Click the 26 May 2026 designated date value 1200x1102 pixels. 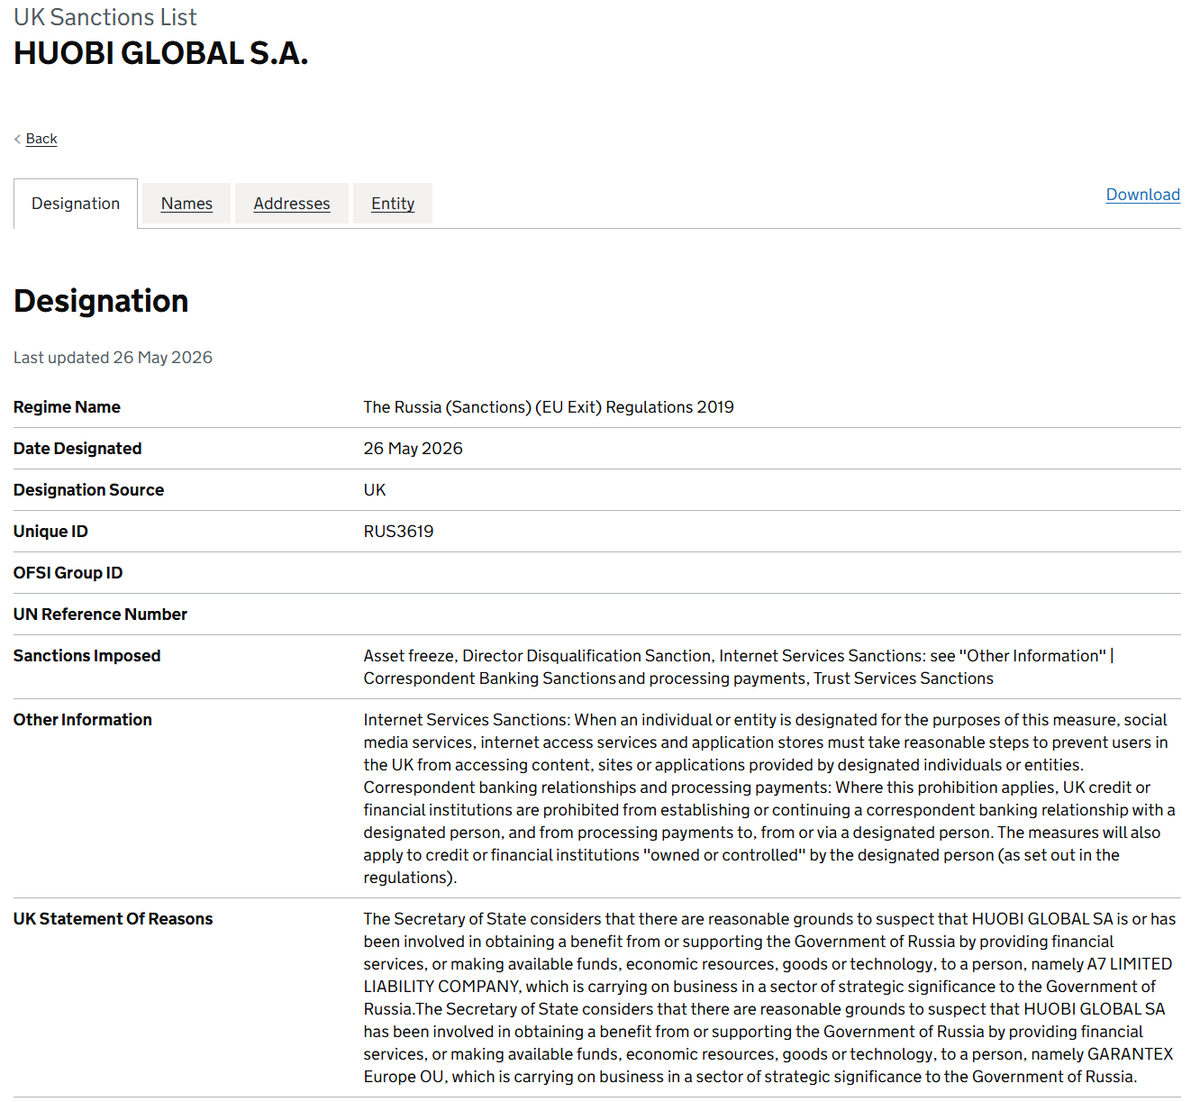[x=413, y=448]
